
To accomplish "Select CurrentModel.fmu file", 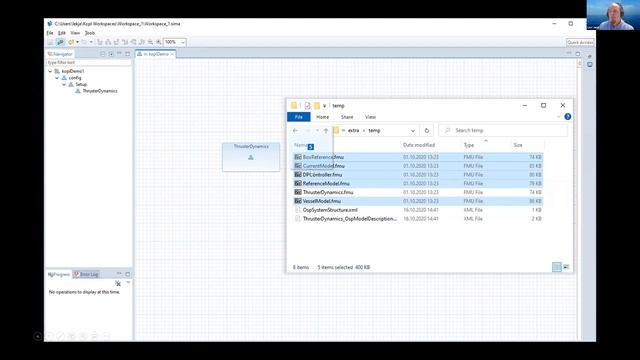I will coord(418,166).
